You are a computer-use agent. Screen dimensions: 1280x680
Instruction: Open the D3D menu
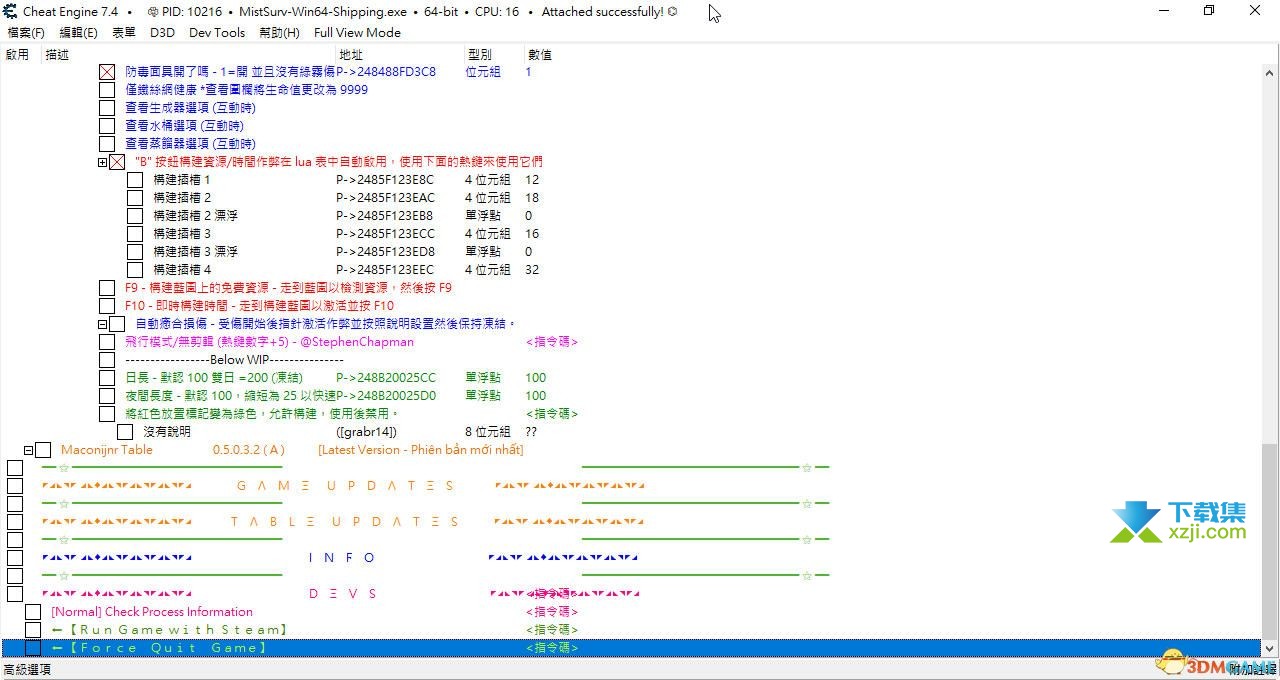coord(161,32)
